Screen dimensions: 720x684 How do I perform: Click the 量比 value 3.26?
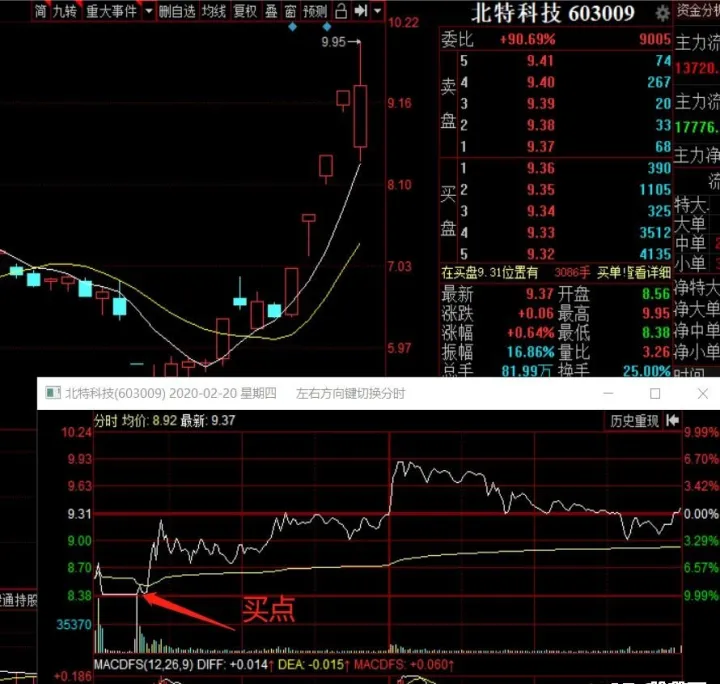tap(656, 352)
